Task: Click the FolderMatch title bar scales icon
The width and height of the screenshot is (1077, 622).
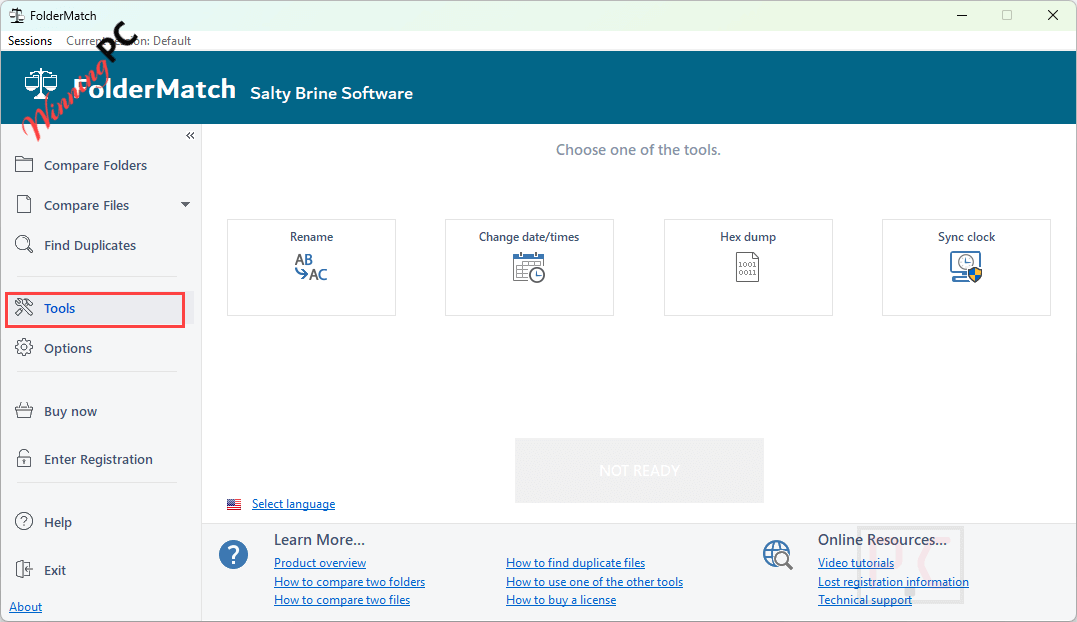Action: pos(16,15)
